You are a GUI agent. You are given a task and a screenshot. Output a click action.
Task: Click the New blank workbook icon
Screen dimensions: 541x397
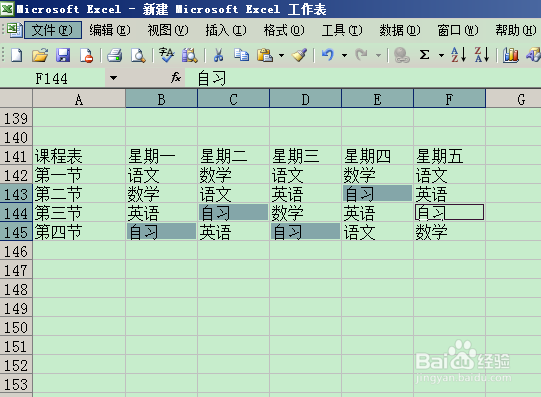[x=16, y=55]
